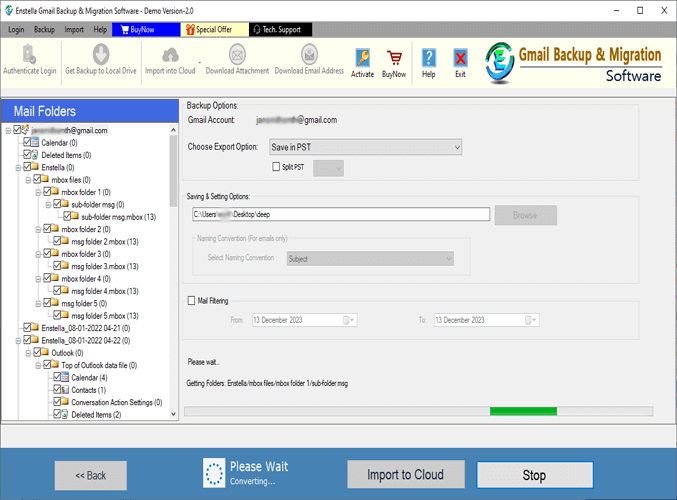Open the Backup menu
677x500 pixels.
[44, 30]
